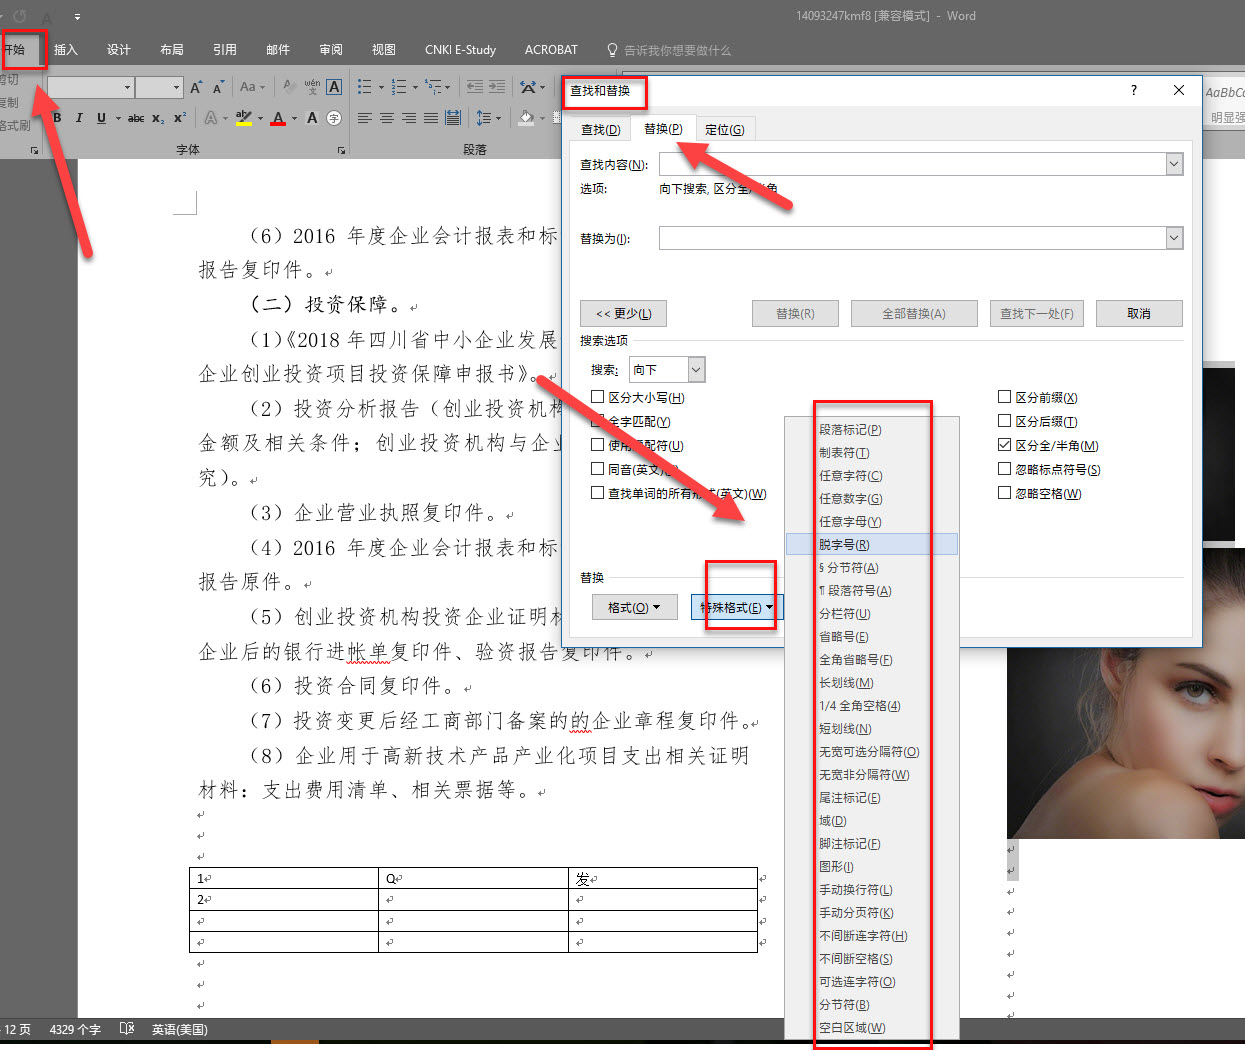Open the 搜索 direction dropdown
The width and height of the screenshot is (1245, 1050).
695,369
